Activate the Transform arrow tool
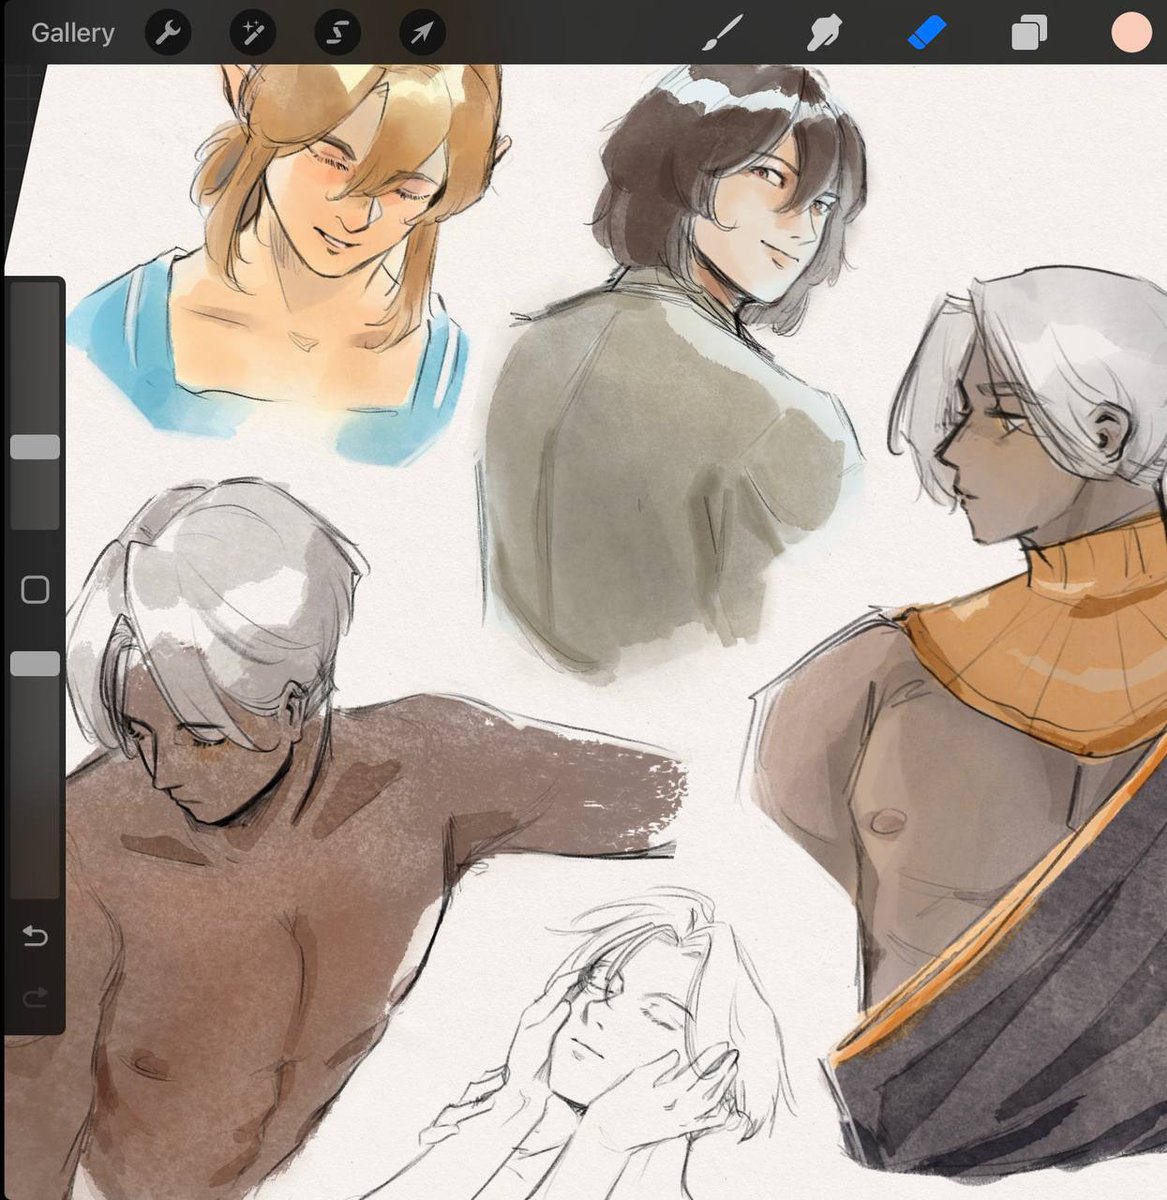Image resolution: width=1167 pixels, height=1200 pixels. point(422,34)
